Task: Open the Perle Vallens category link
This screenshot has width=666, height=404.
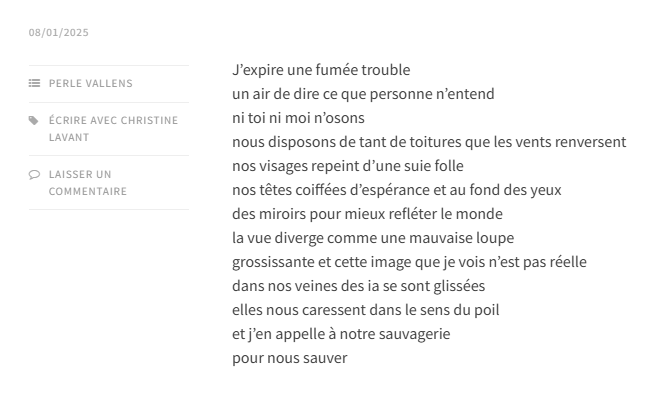Action: click(91, 84)
